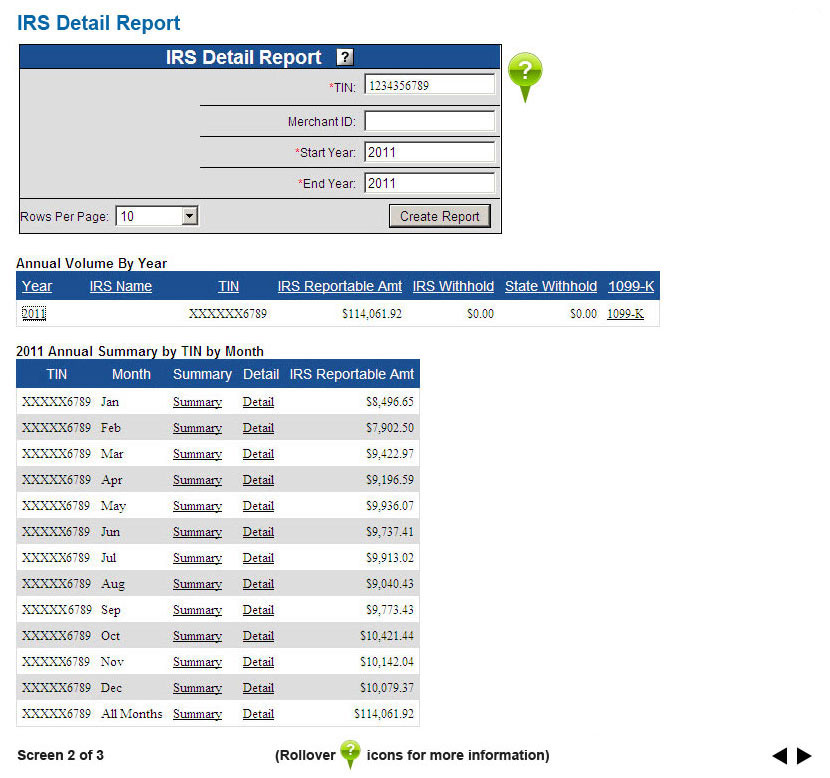Image resolution: width=830 pixels, height=778 pixels.
Task: Advance to next screen with right arrow
Action: (804, 756)
